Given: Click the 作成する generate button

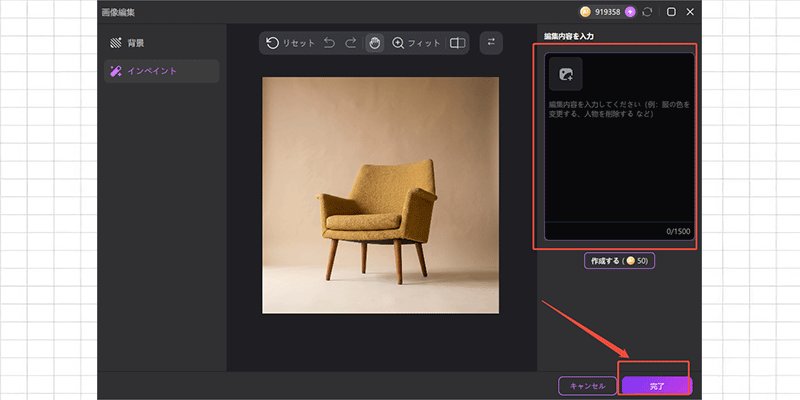Looking at the screenshot, I should (619, 261).
